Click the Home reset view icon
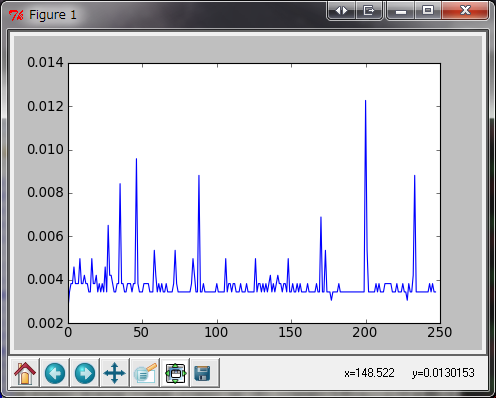 click(25, 373)
